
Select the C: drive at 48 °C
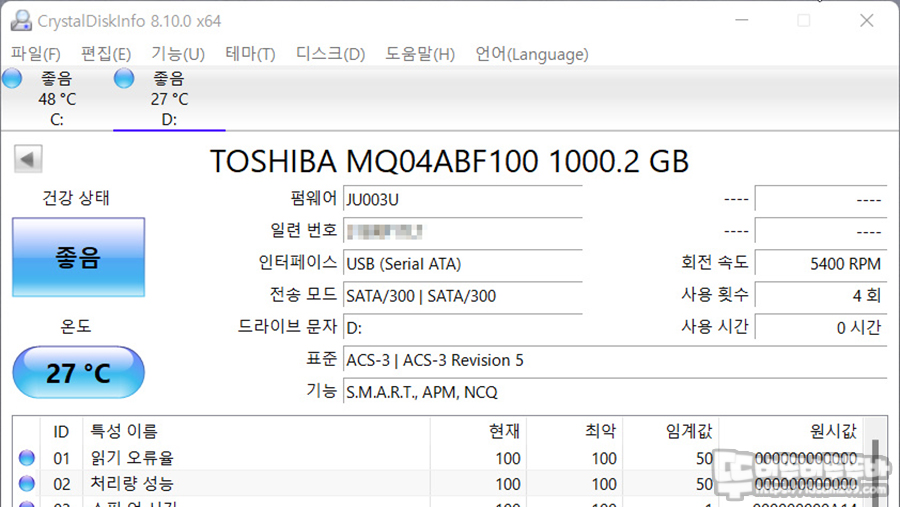coord(57,98)
